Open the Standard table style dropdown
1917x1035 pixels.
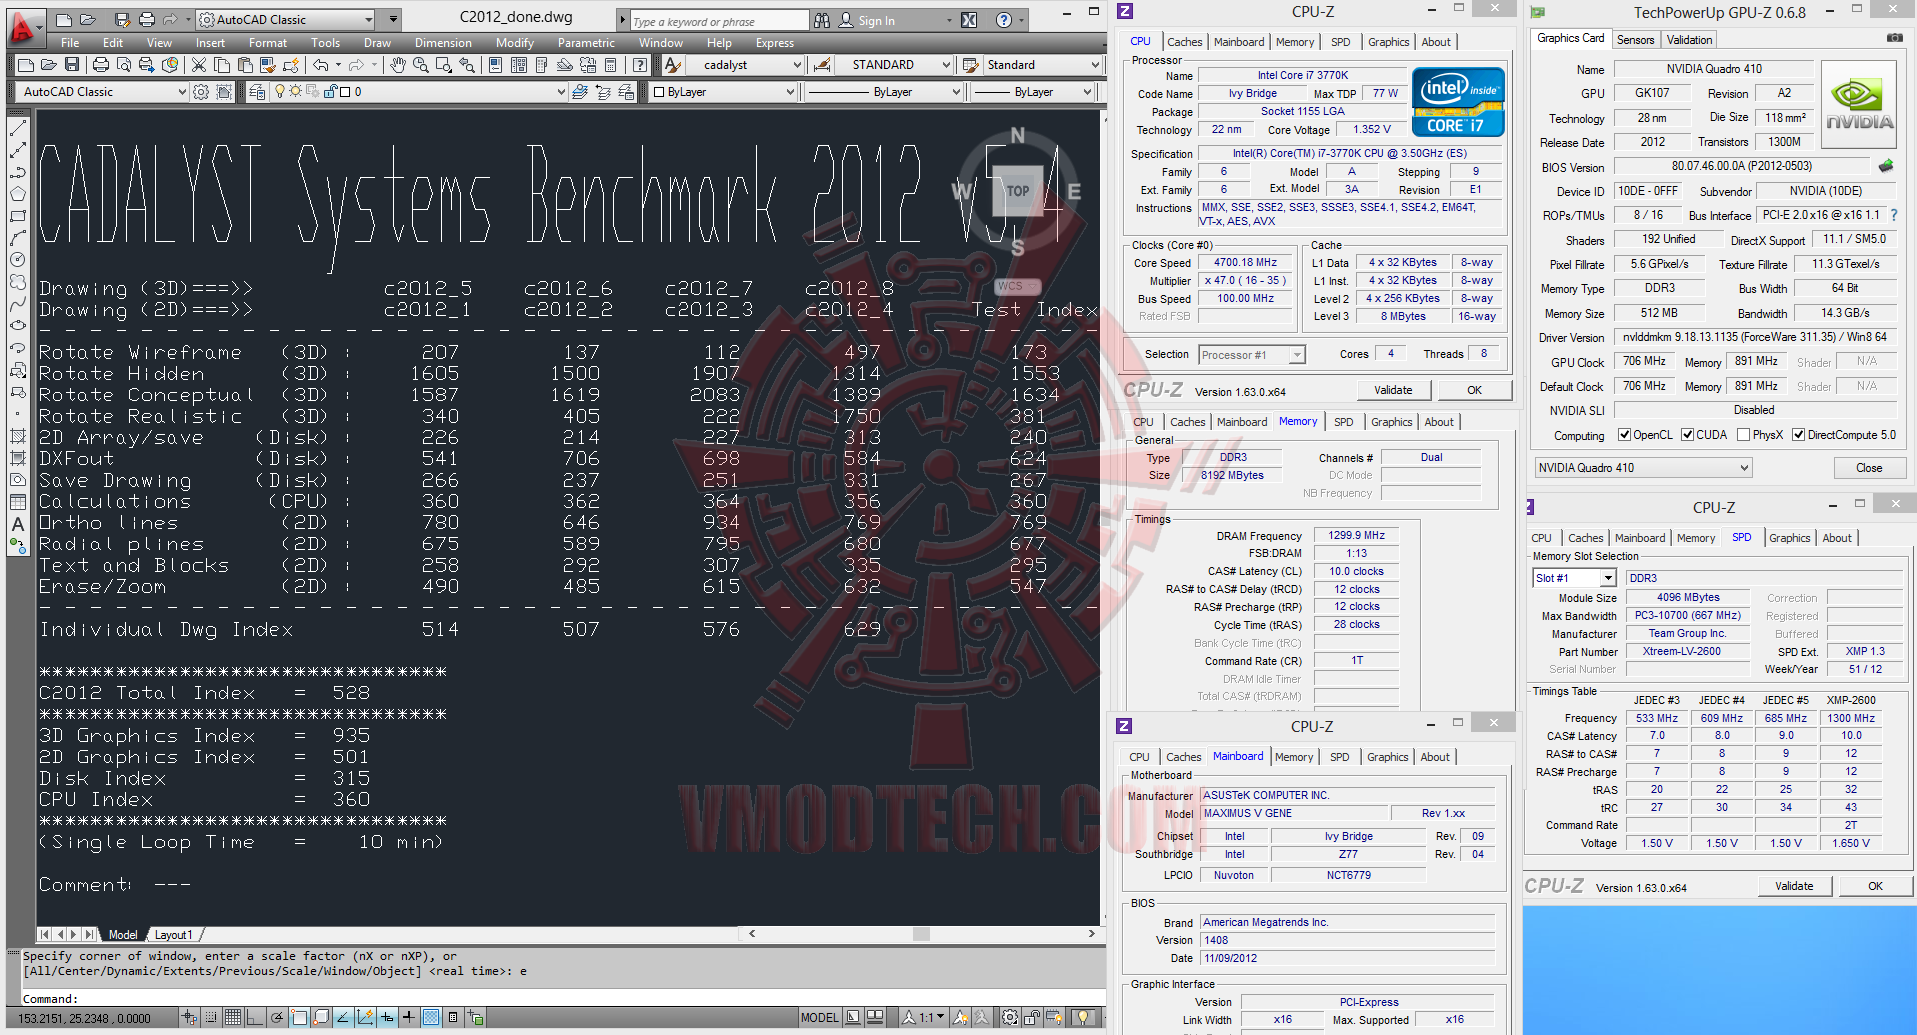1042,65
